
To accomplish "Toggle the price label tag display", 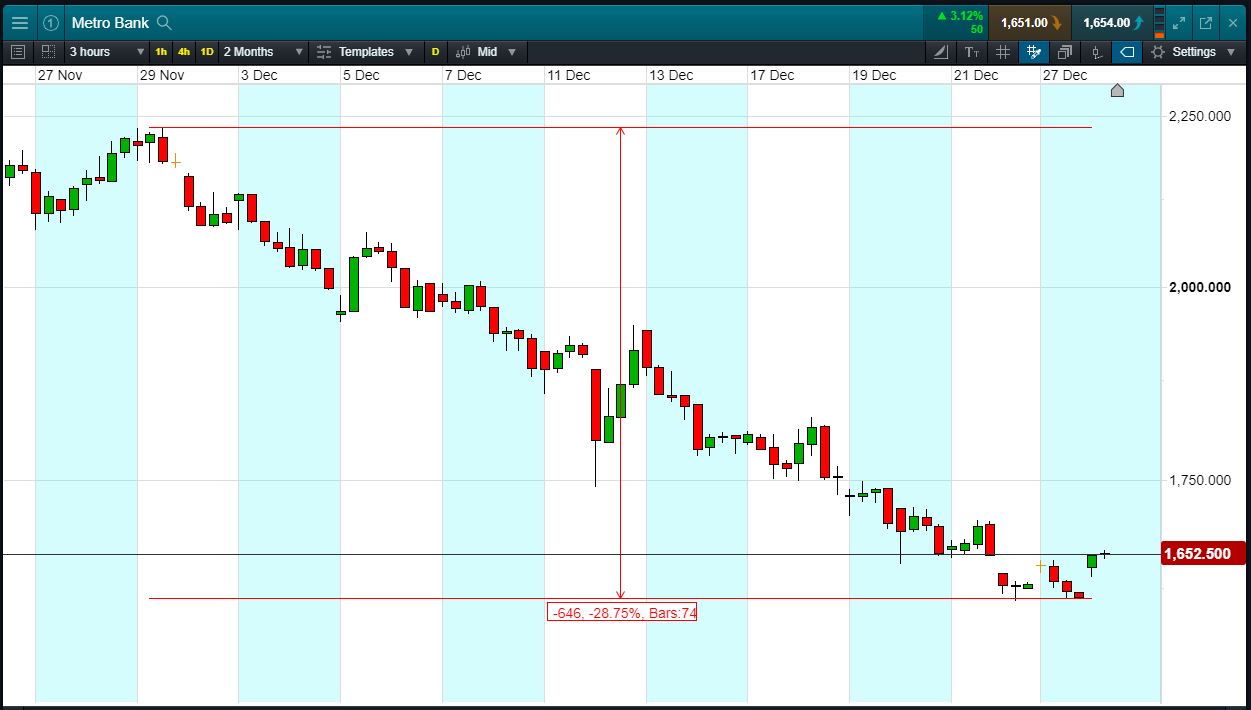I will coord(1127,52).
